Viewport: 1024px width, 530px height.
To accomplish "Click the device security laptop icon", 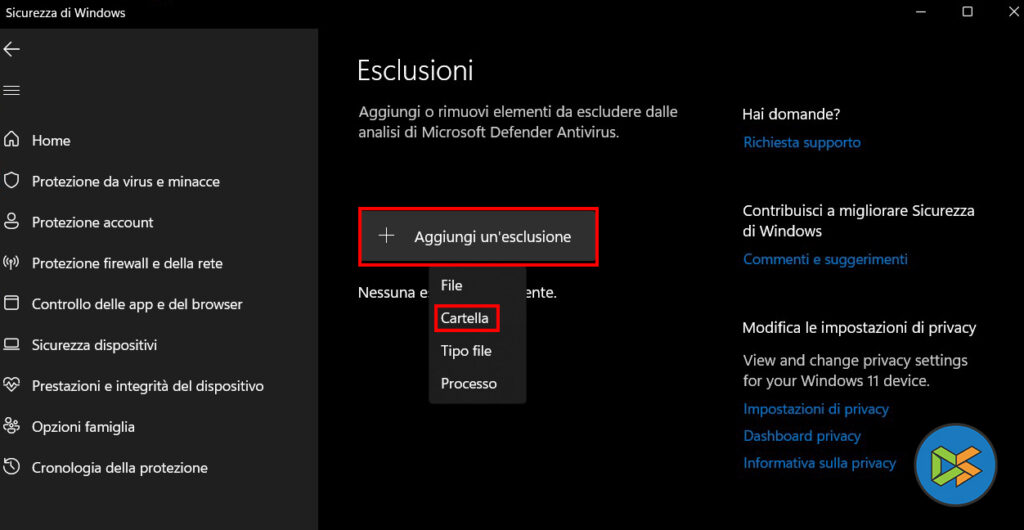I will coord(12,345).
